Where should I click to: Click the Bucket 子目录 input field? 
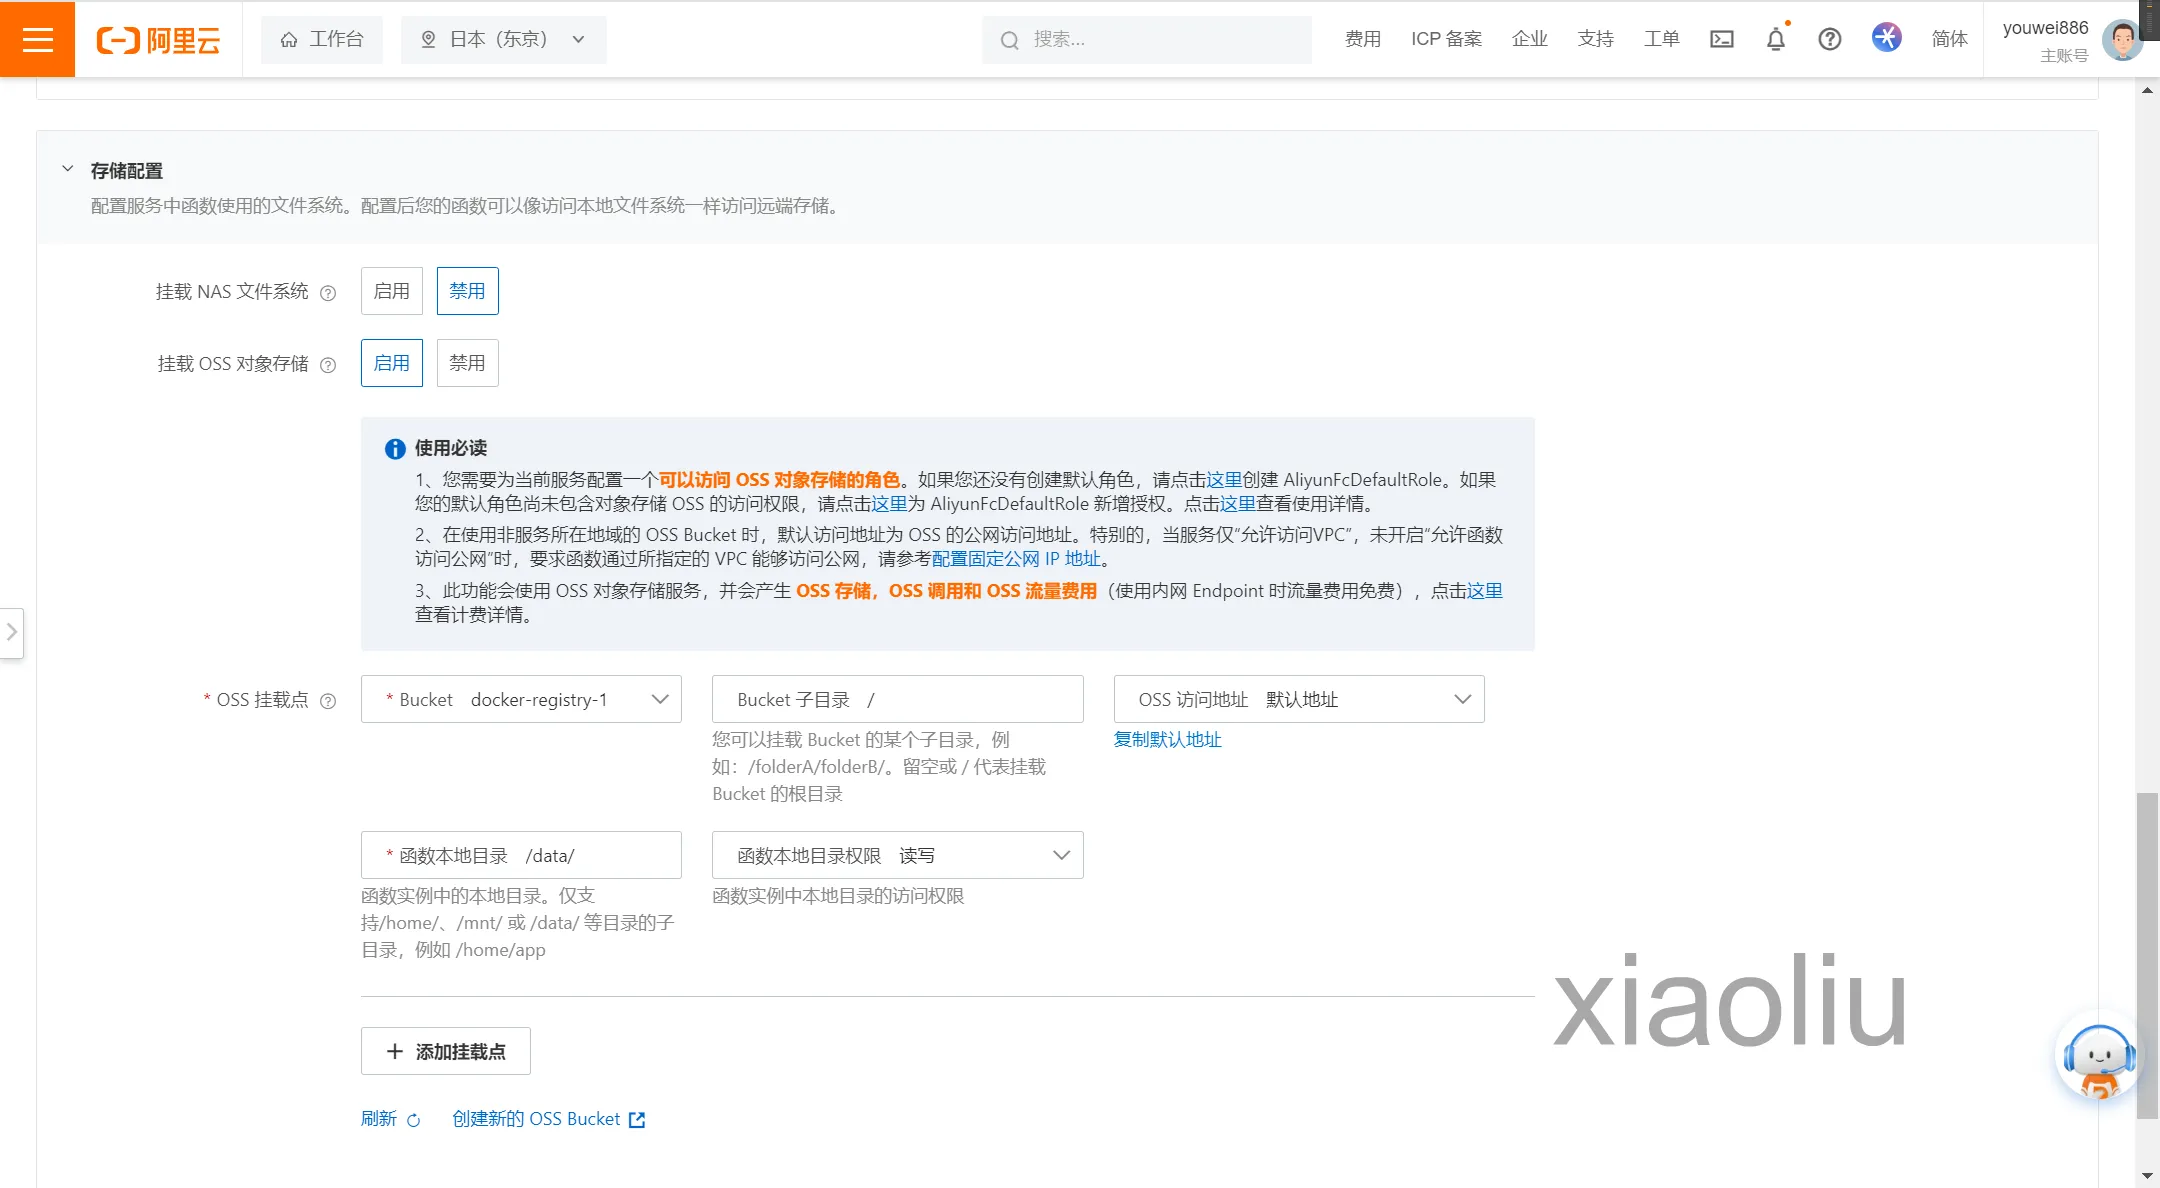(x=897, y=699)
